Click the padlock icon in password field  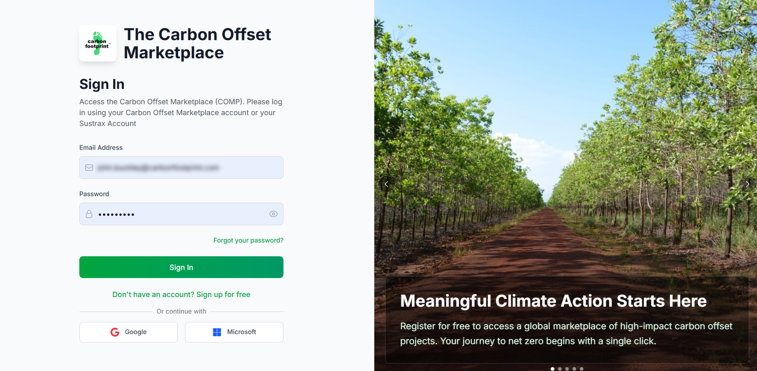[x=89, y=214]
